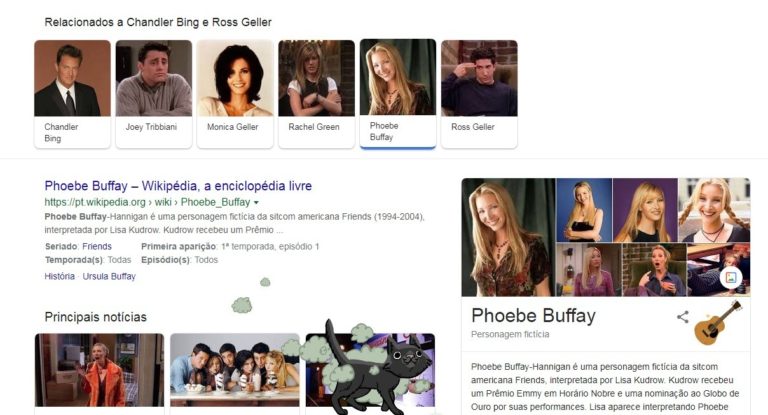Expand the green arrow next to the Wikipedia URL
This screenshot has width=768, height=415.
[256, 202]
